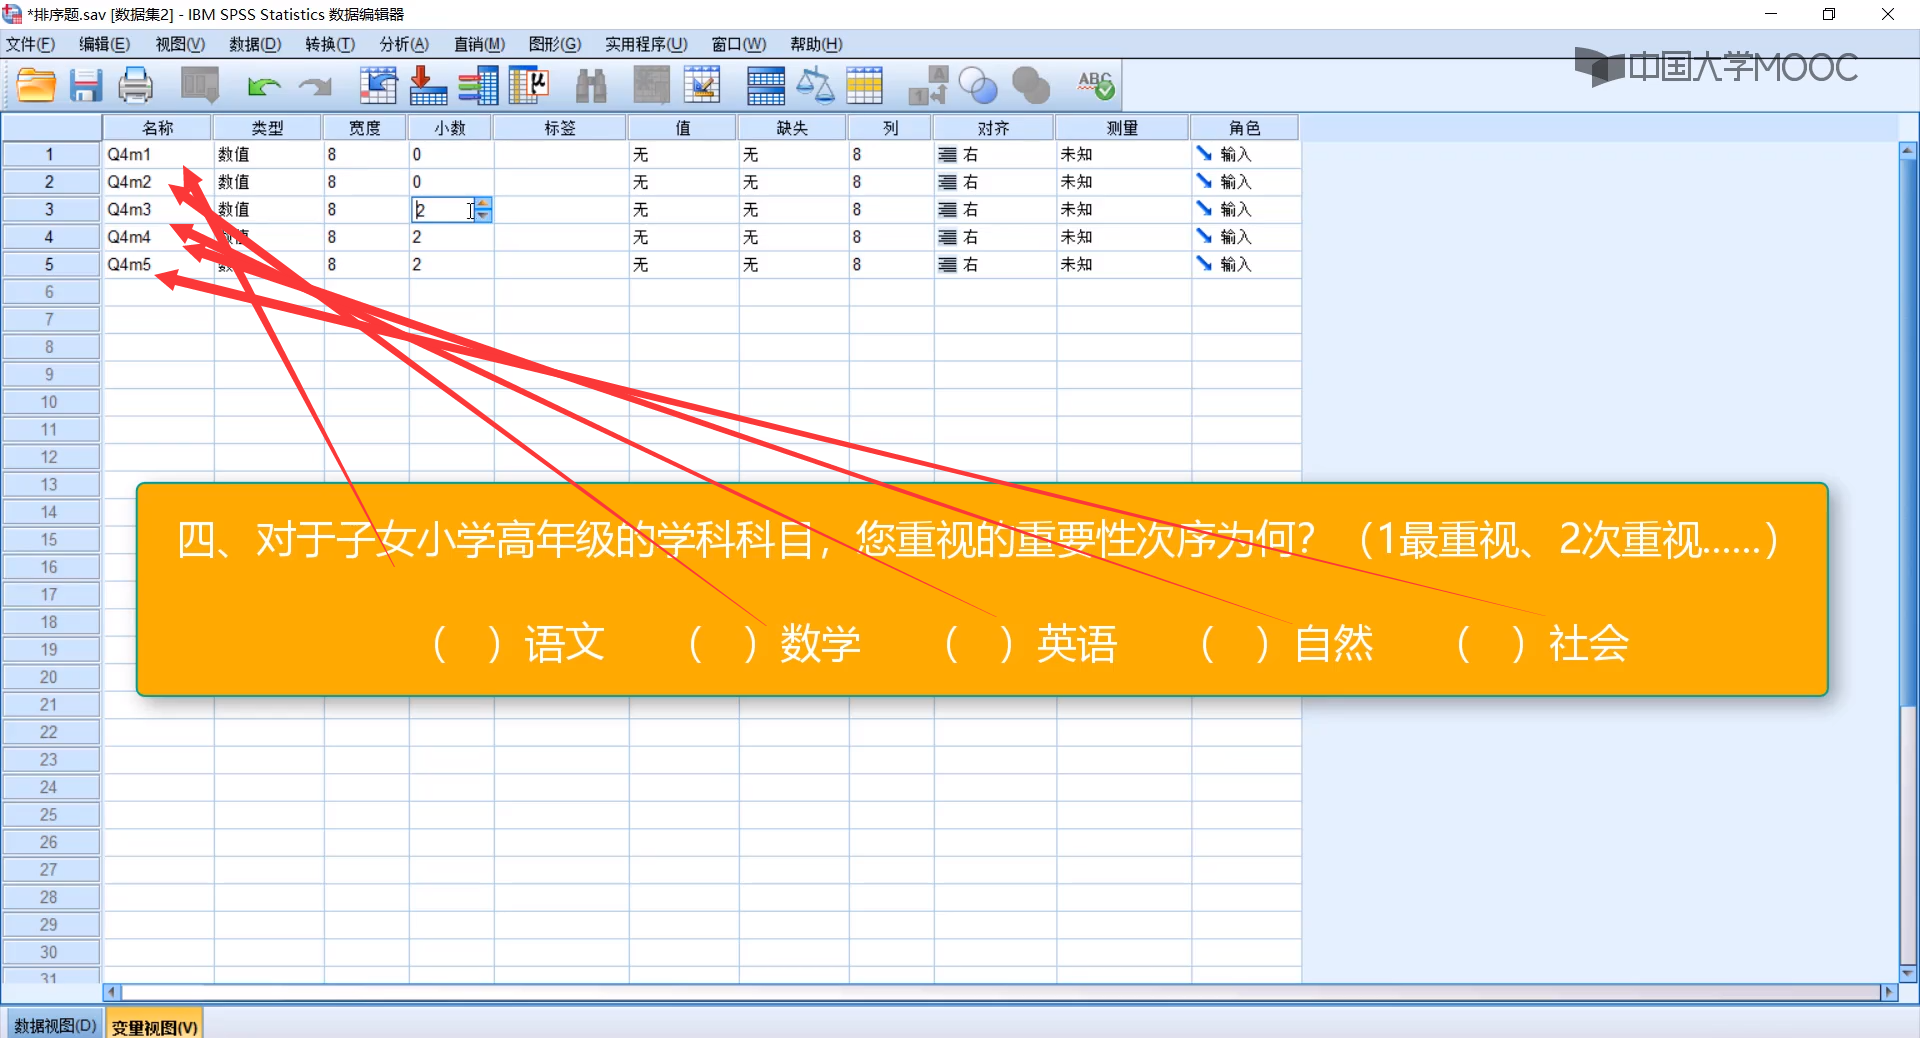The height and width of the screenshot is (1038, 1920).
Task: Save the data file with floppy icon
Action: click(x=86, y=86)
